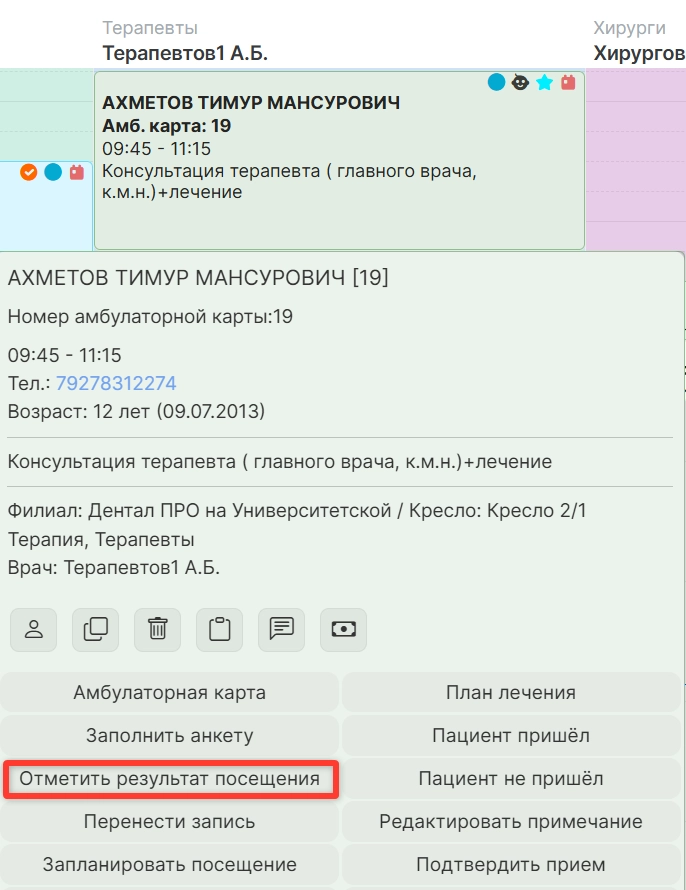Open the patient profile person icon
Image resolution: width=686 pixels, height=890 pixels.
point(33,629)
